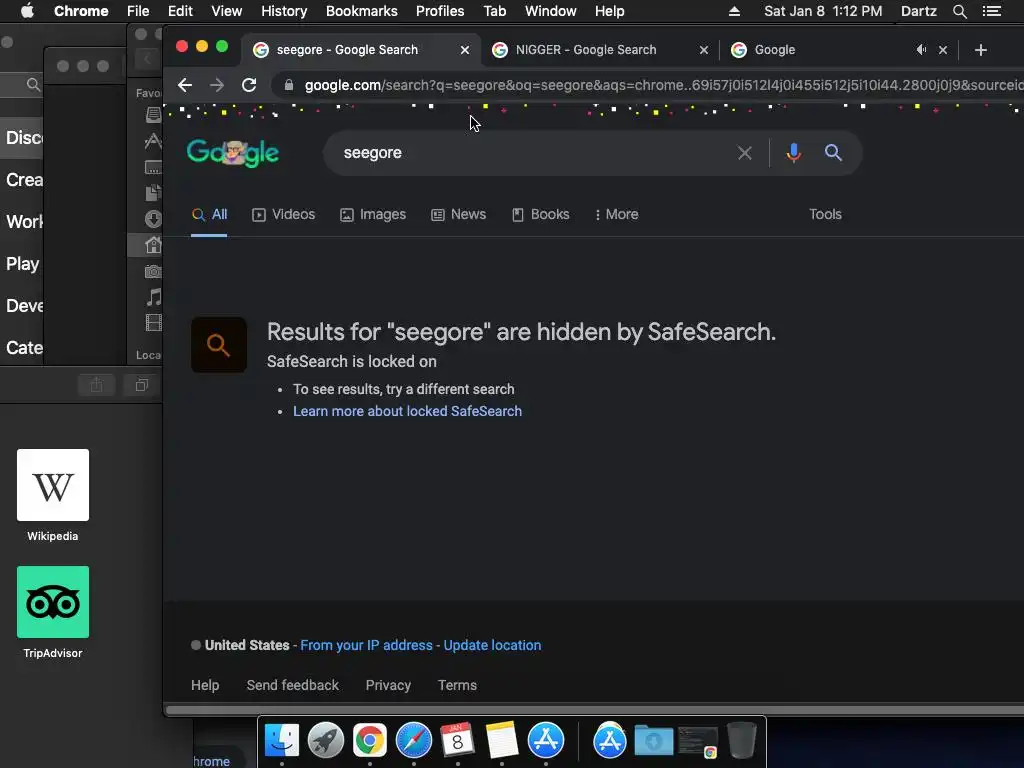Click the From your IP address link

click(x=366, y=645)
